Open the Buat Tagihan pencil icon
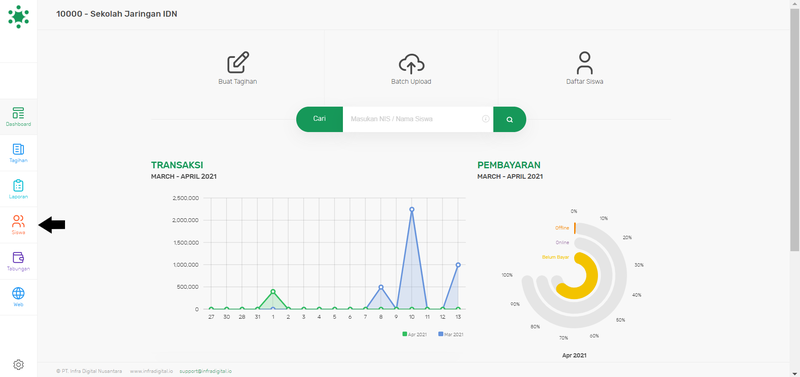Screen dimensions: 800x377 click(238, 62)
